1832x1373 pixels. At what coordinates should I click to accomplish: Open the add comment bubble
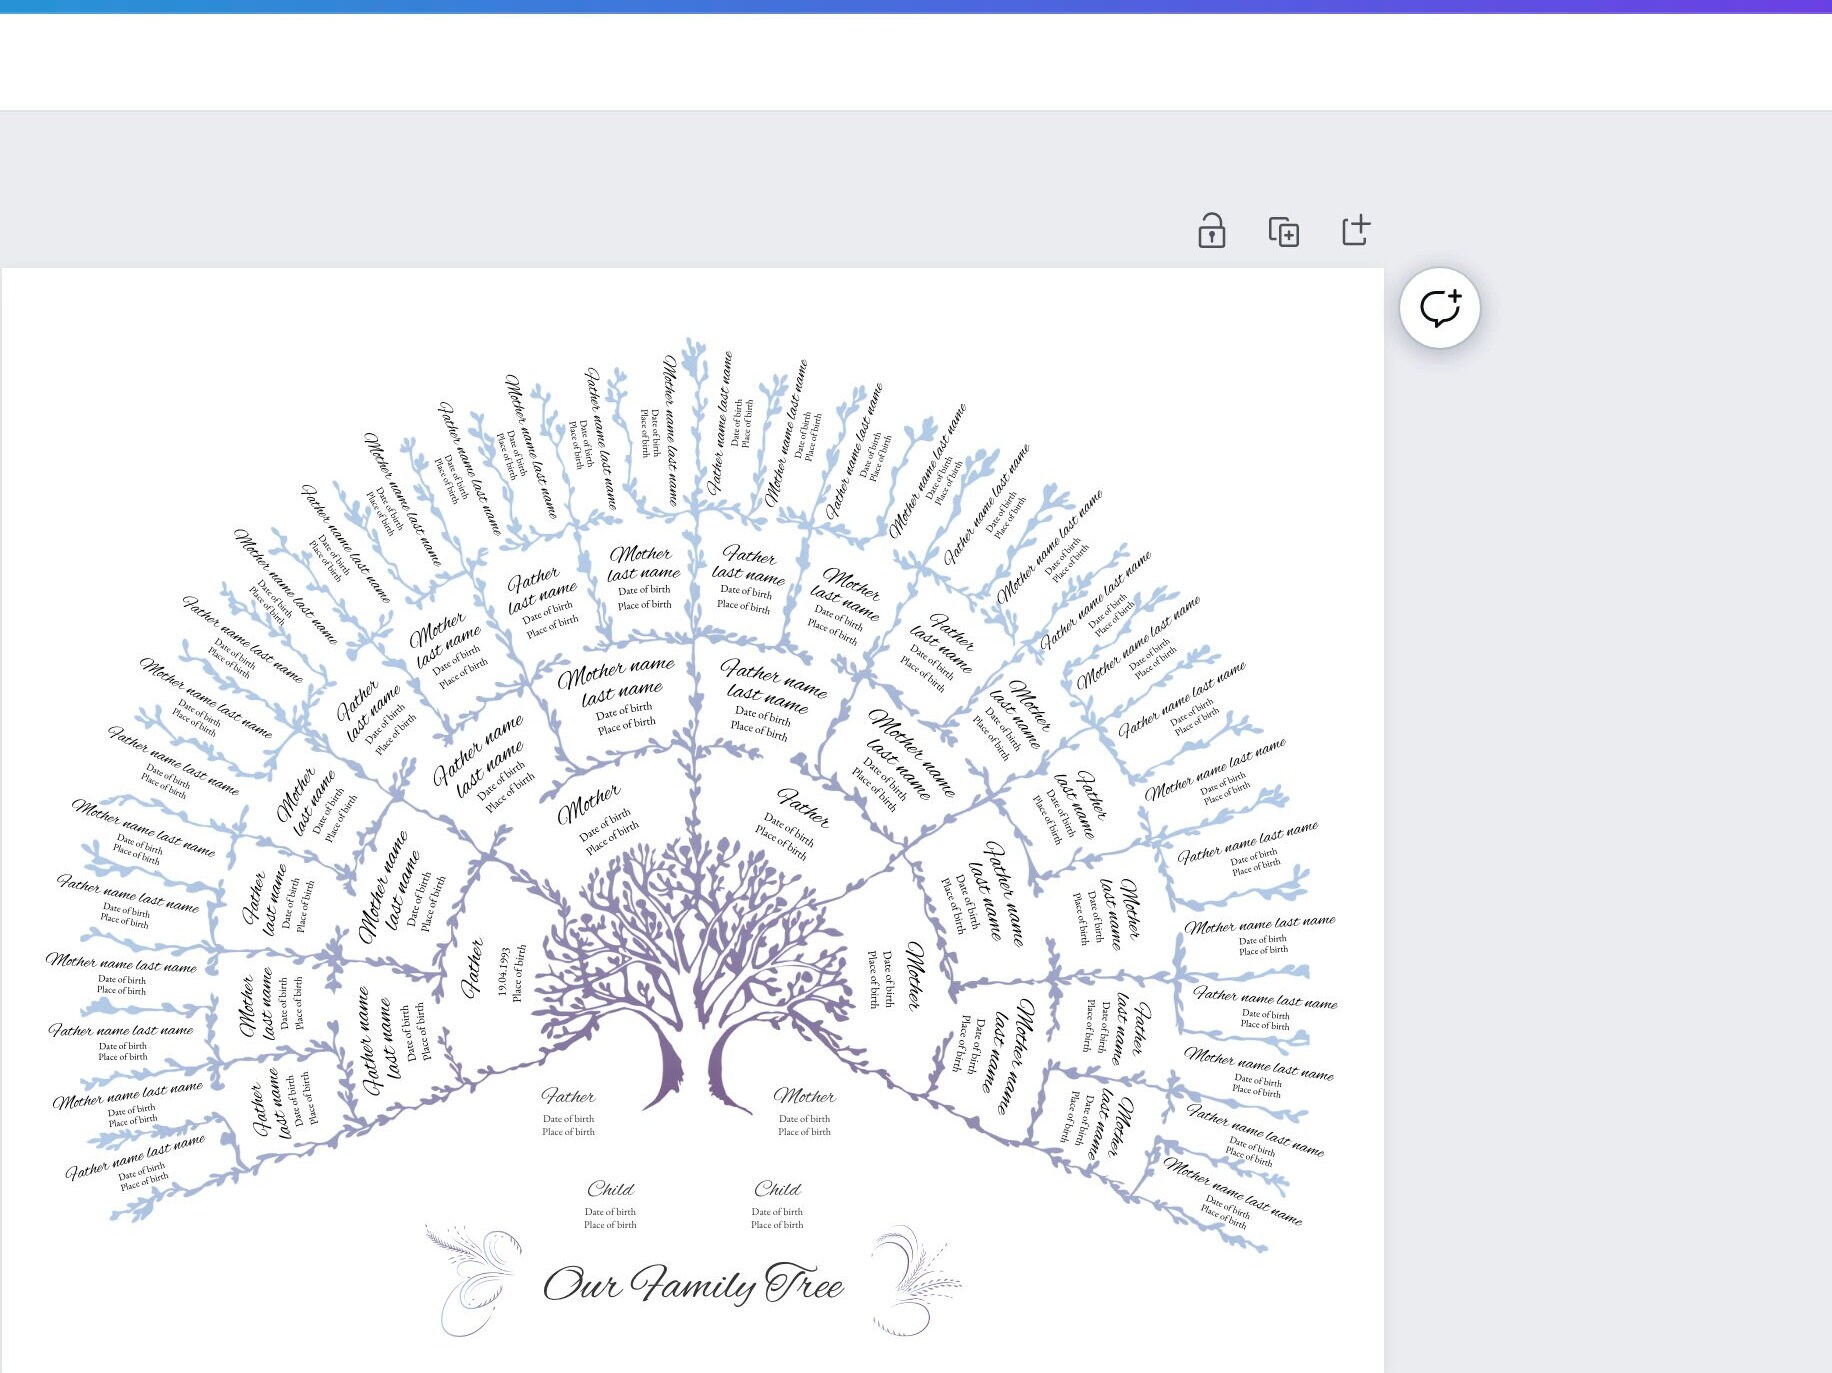(1440, 310)
